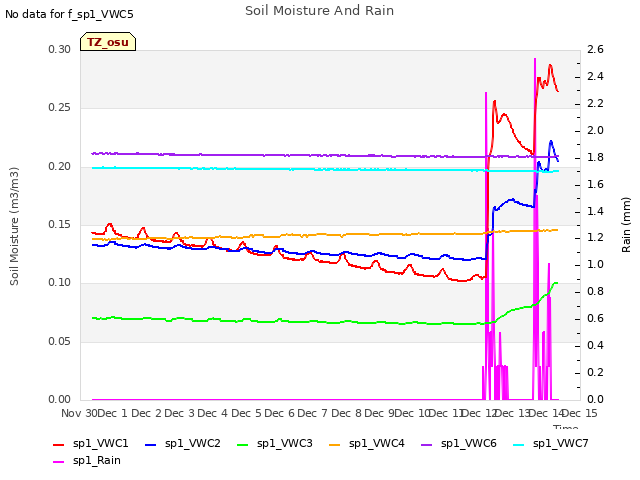This screenshot has width=640, height=480.
Task: Click the Dec 1 date tick label
Action: [x=113, y=413]
